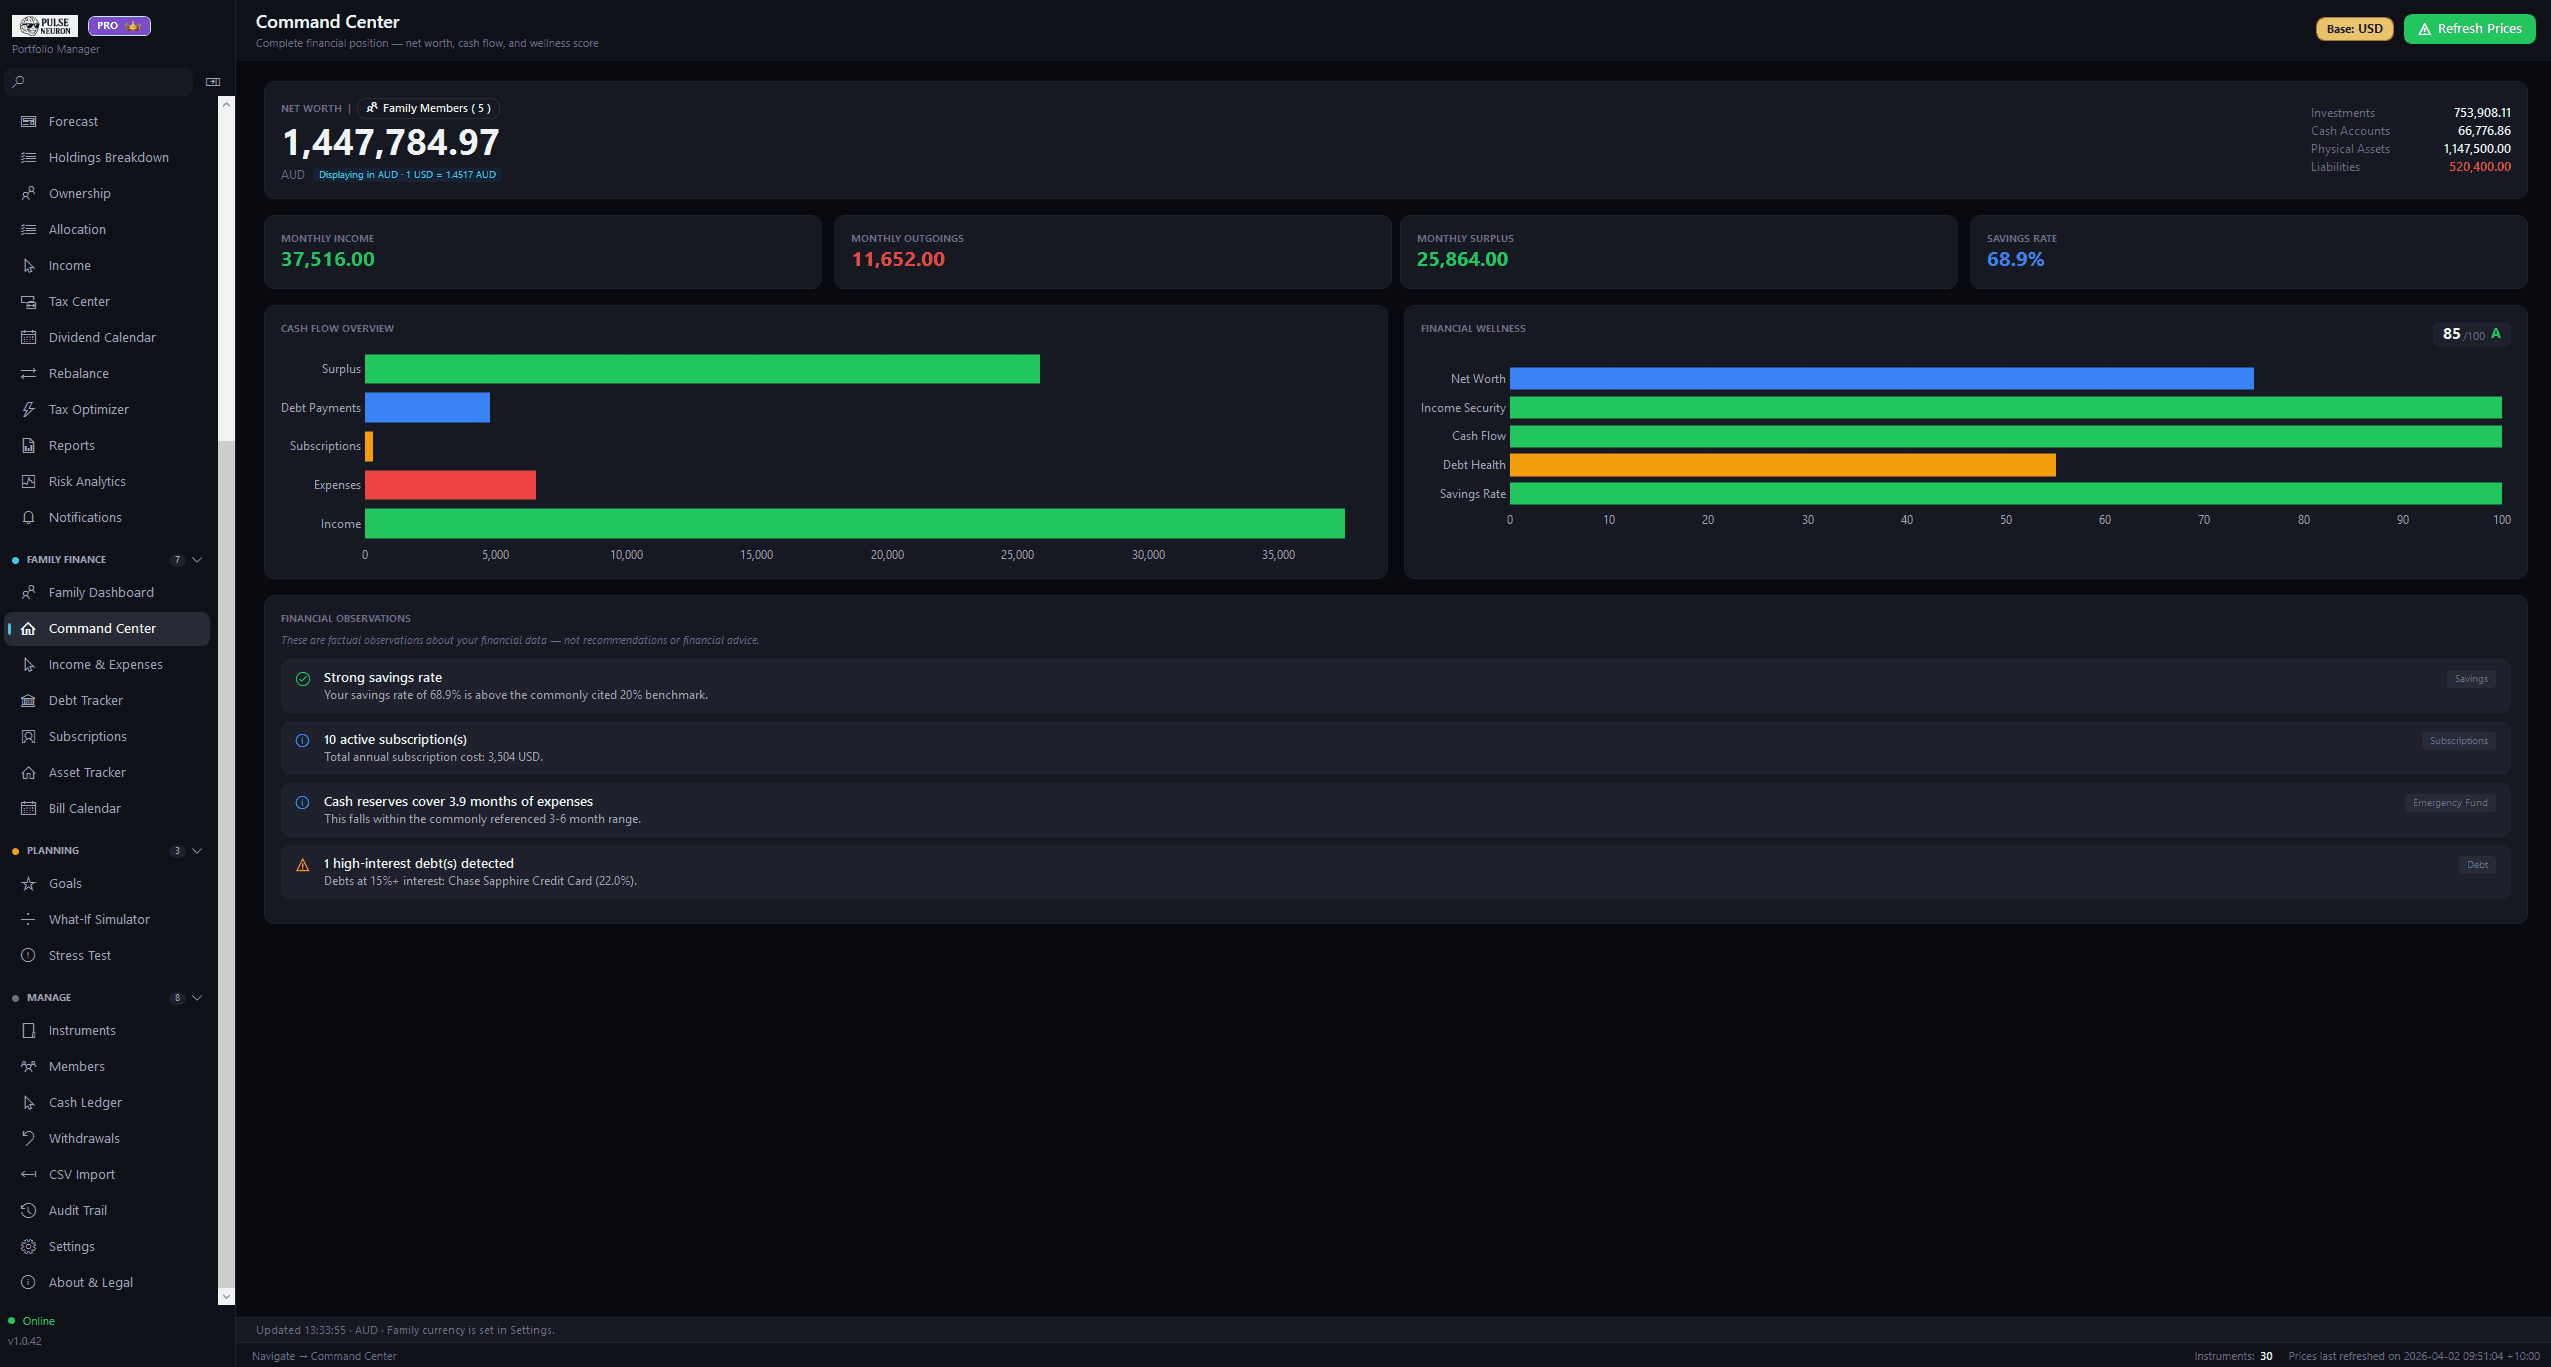Toggle the sidebar collapse control beside search
This screenshot has height=1367, width=2551.
tap(212, 81)
